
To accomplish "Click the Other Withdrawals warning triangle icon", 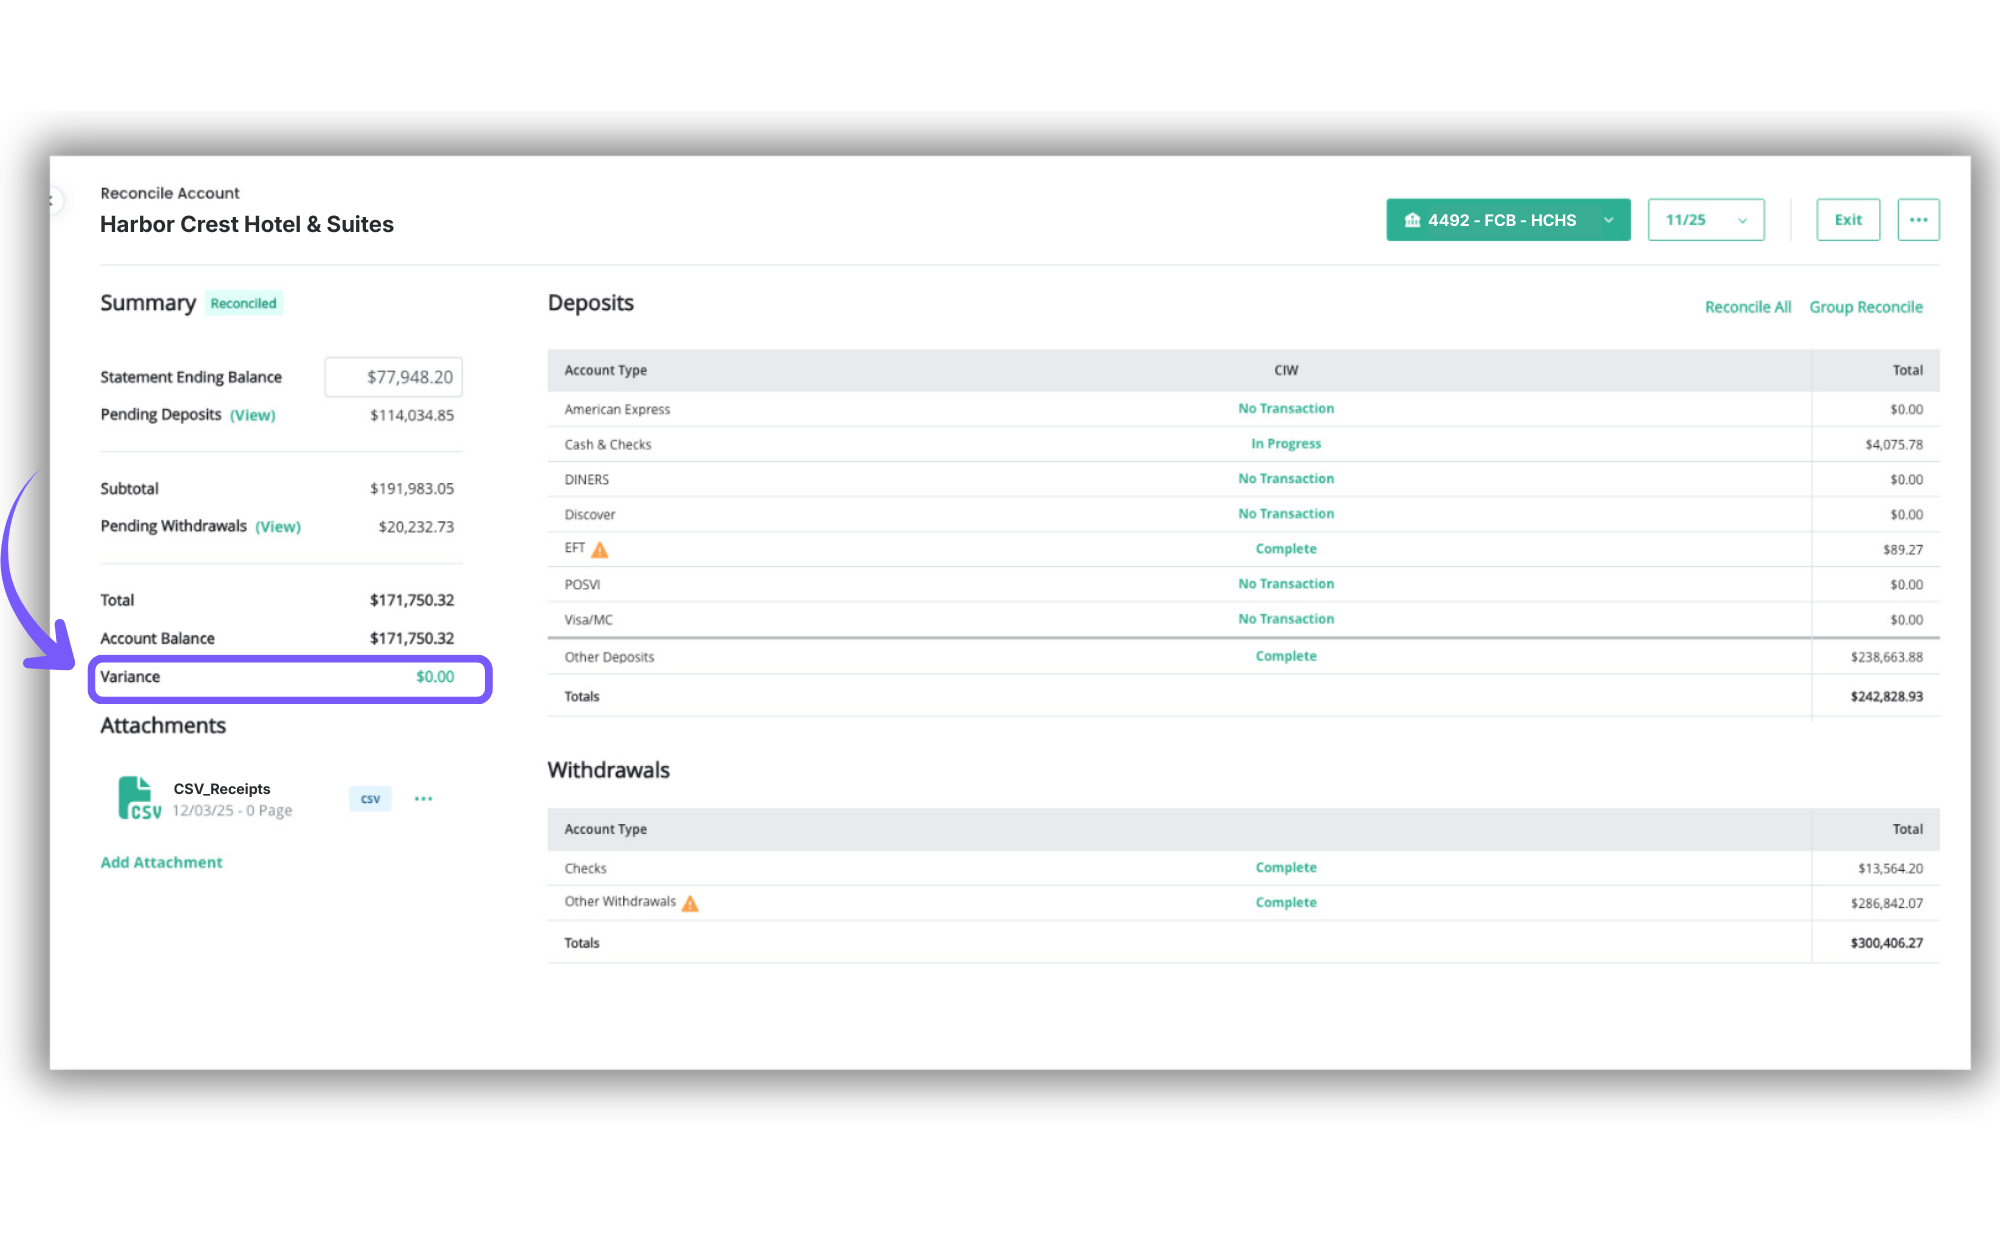I will pyautogui.click(x=690, y=903).
